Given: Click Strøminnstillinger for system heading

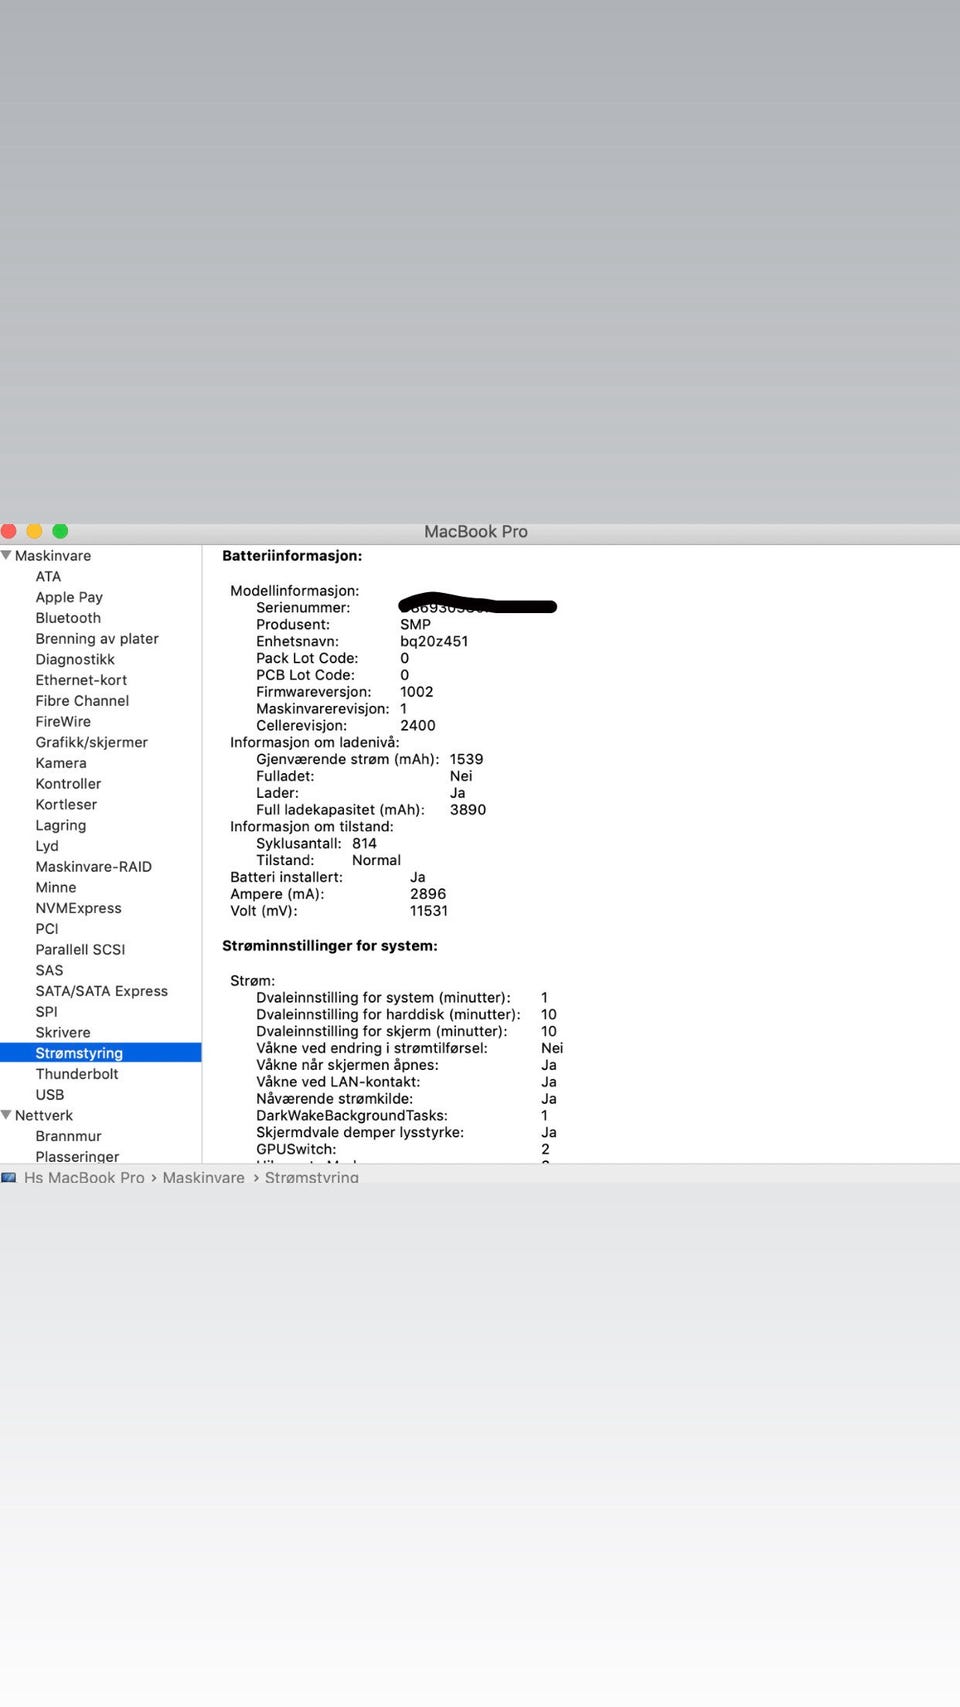Looking at the screenshot, I should 330,945.
